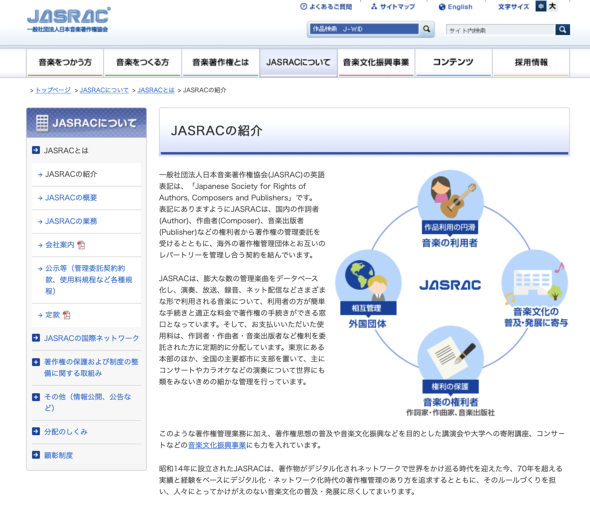Viewport: 590px width, 510px height.
Task: Click the 作品検索 J-WID input field
Action: [364, 29]
